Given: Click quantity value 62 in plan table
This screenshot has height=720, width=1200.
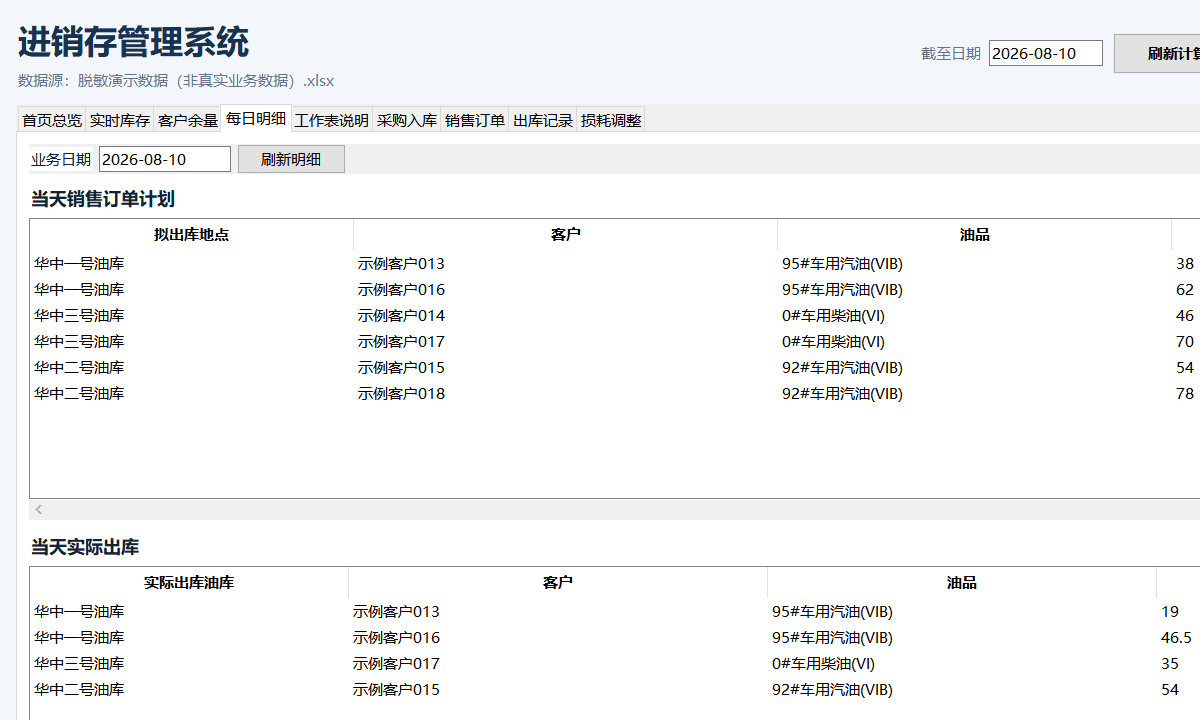Looking at the screenshot, I should click(x=1185, y=290).
